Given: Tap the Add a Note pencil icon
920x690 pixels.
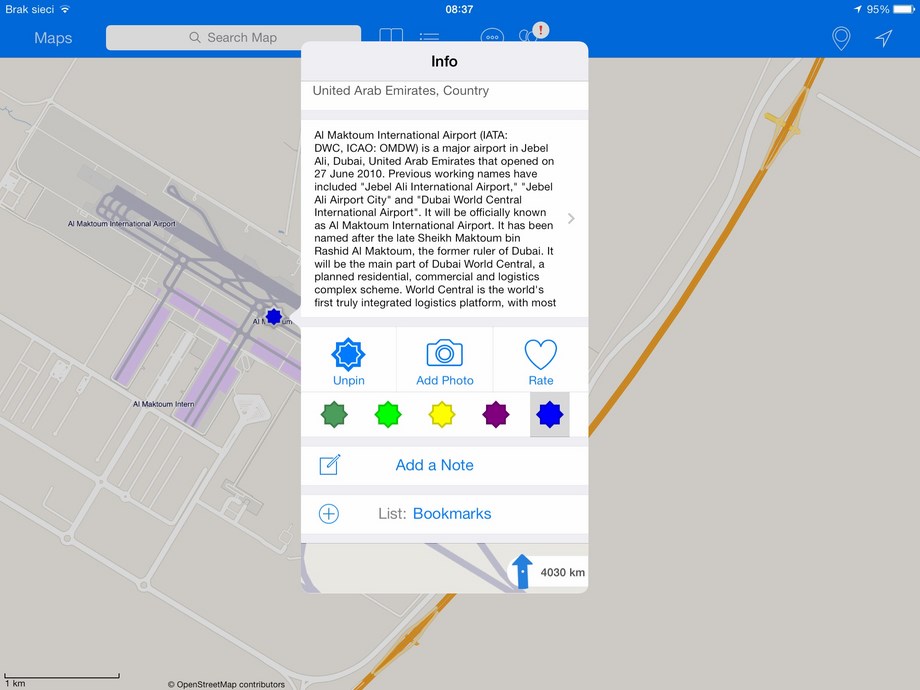Looking at the screenshot, I should tap(329, 465).
